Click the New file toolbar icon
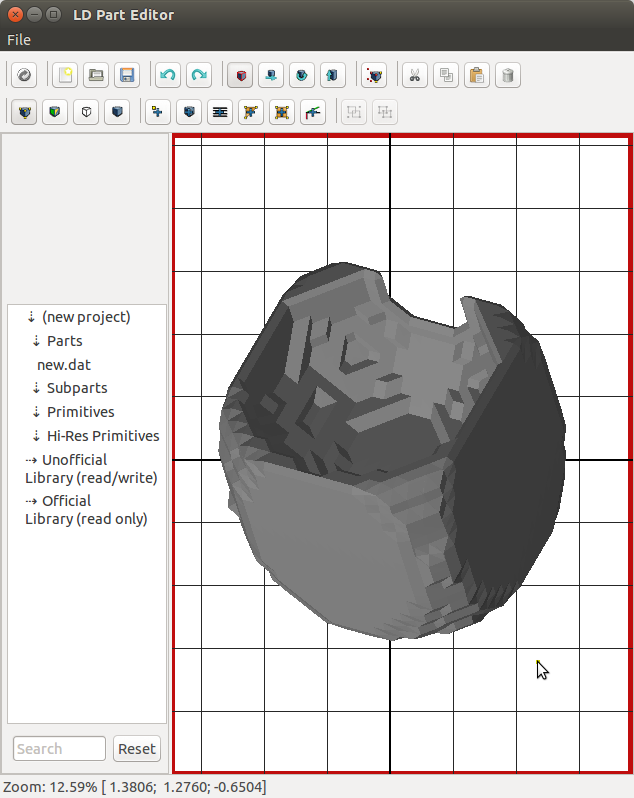This screenshot has height=798, width=634. 65,75
